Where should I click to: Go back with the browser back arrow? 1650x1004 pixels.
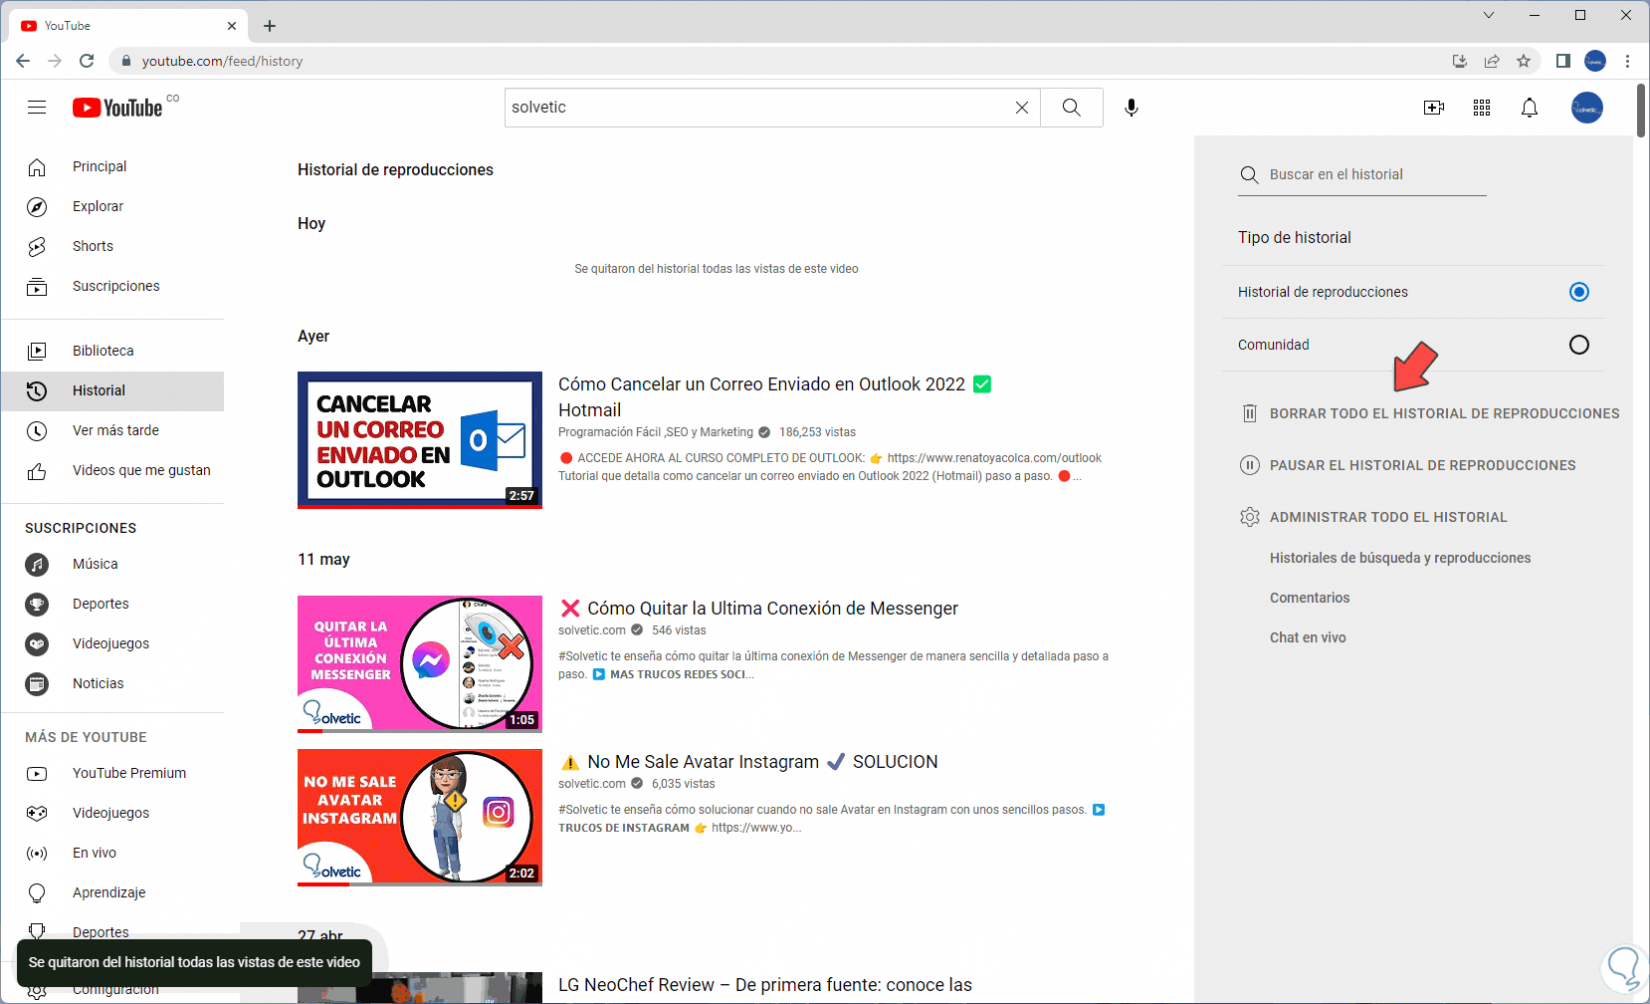(23, 61)
